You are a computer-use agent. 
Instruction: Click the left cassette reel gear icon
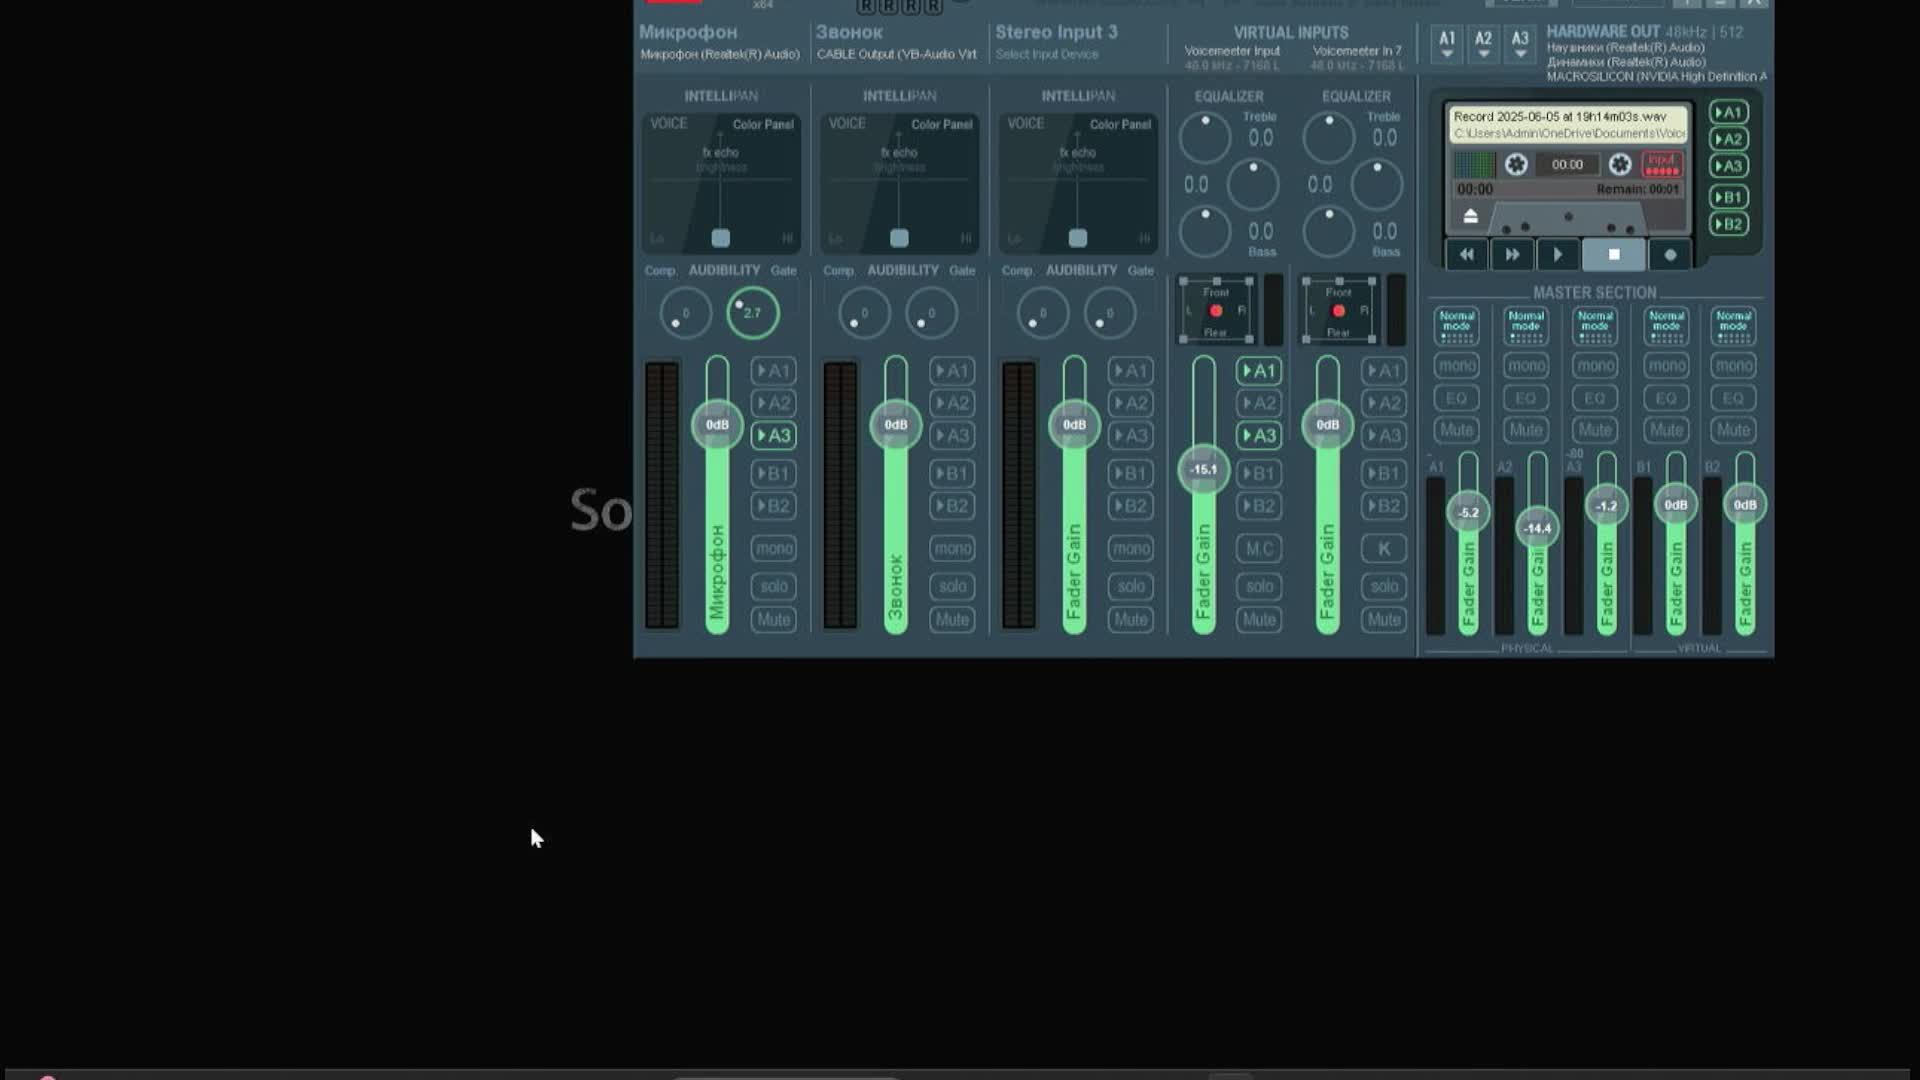point(1516,164)
